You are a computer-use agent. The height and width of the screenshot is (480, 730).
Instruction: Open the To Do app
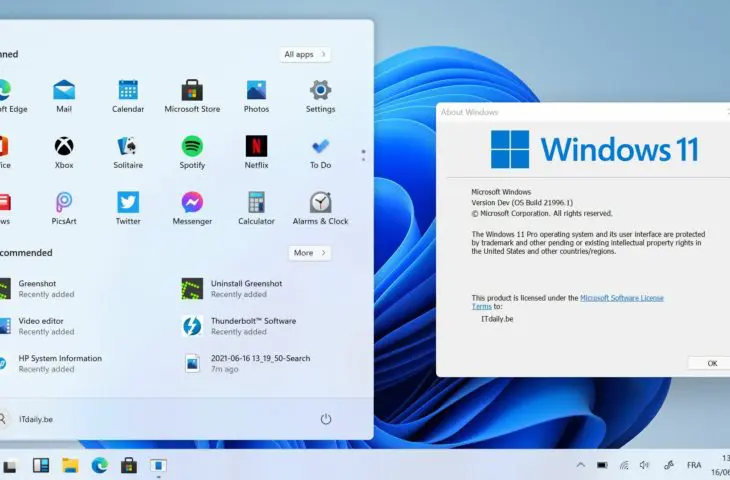click(x=320, y=153)
